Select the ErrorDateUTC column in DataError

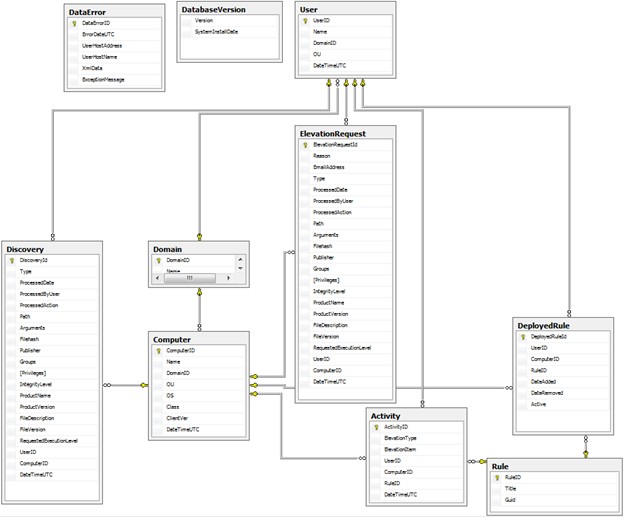115,35
